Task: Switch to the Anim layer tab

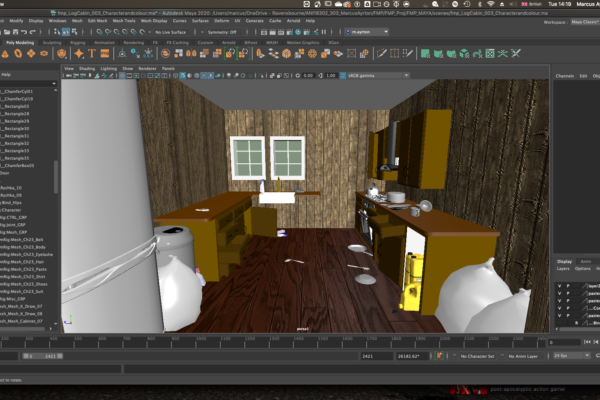Action: click(x=586, y=261)
